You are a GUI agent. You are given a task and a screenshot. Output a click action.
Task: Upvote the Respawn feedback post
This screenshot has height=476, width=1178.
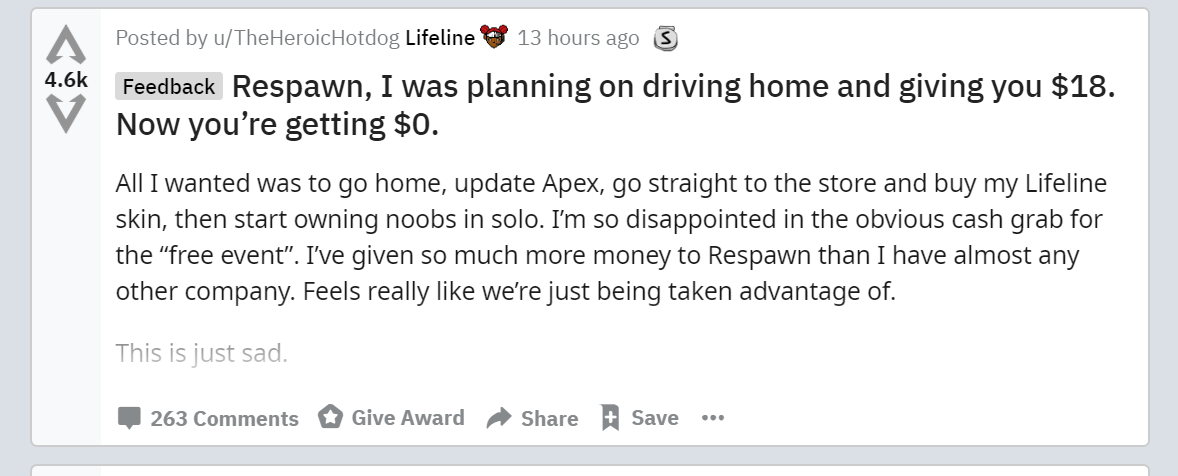pos(65,44)
